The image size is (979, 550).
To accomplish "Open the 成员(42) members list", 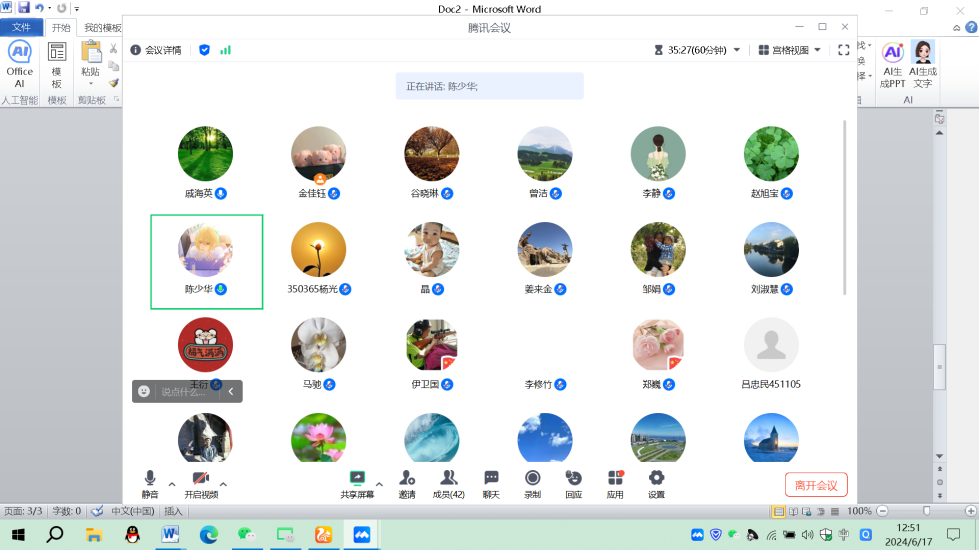I will pyautogui.click(x=448, y=479).
